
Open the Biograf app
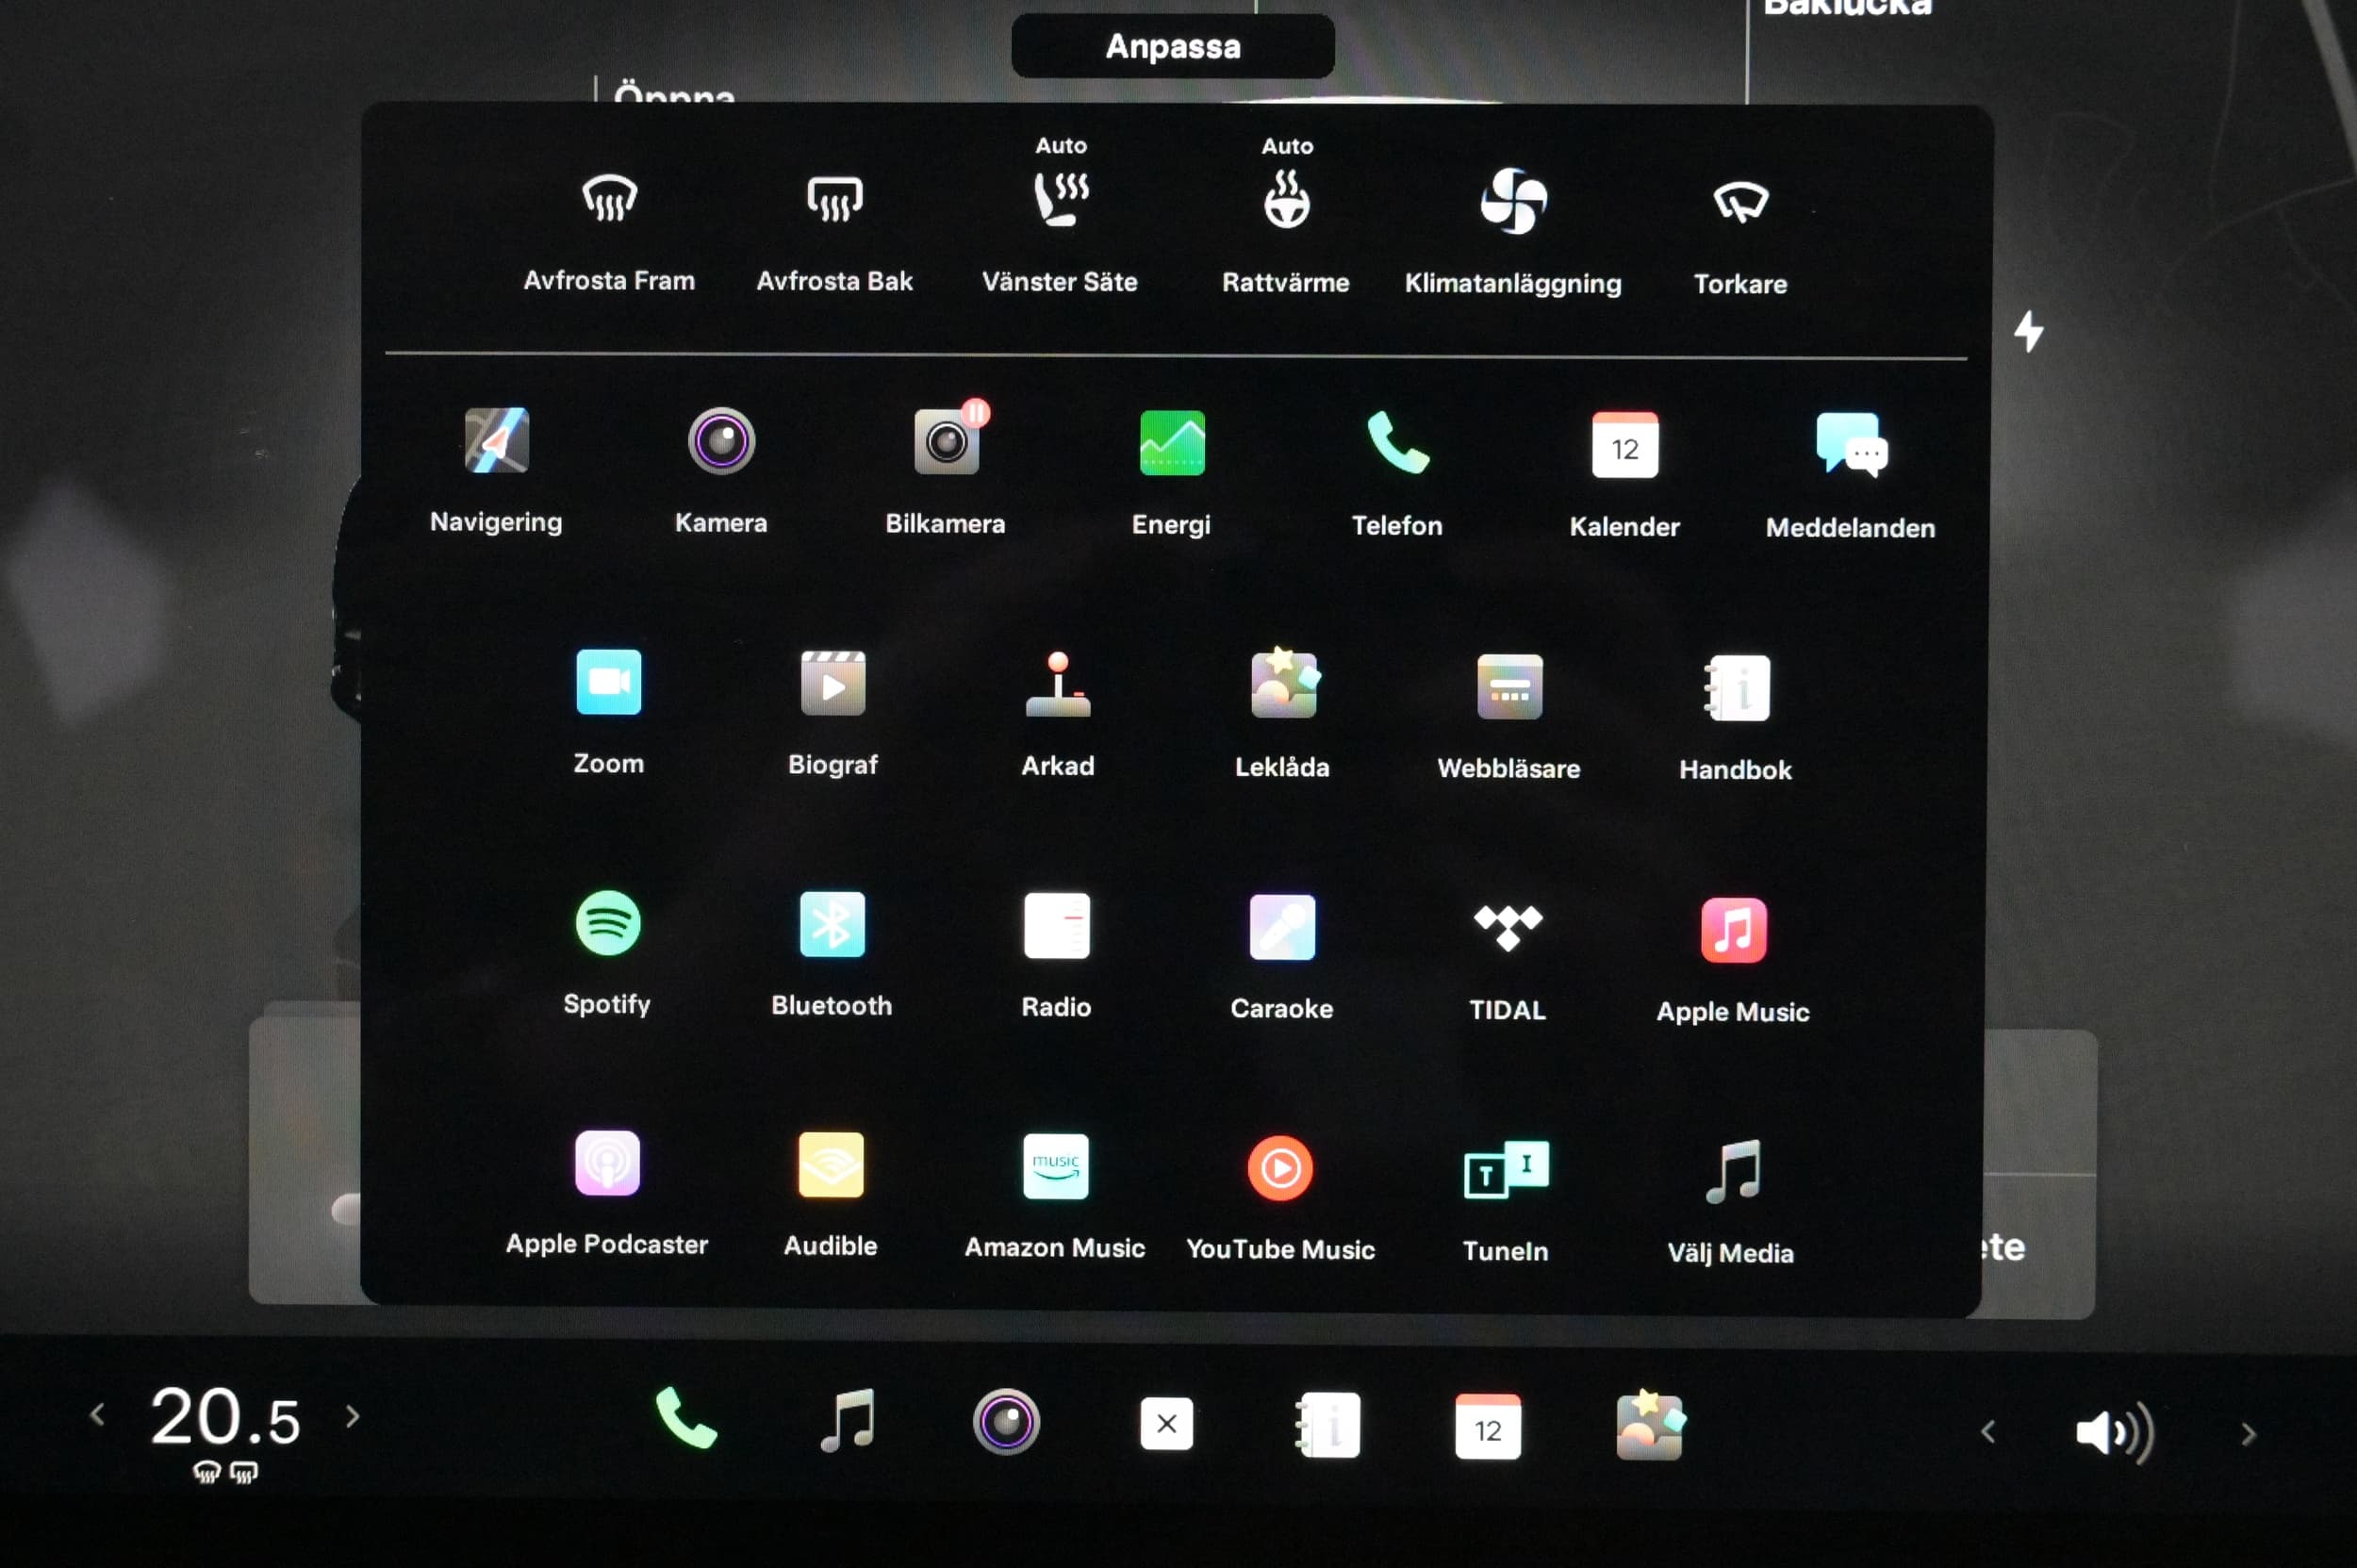click(833, 683)
